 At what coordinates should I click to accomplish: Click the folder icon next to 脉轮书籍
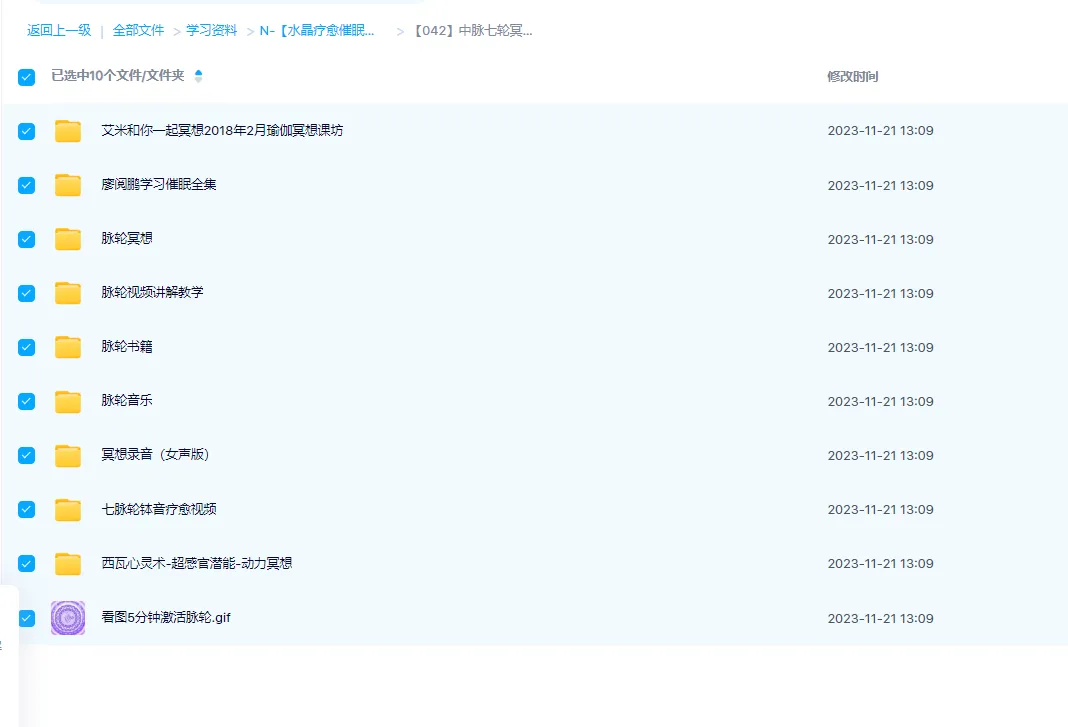pyautogui.click(x=68, y=347)
